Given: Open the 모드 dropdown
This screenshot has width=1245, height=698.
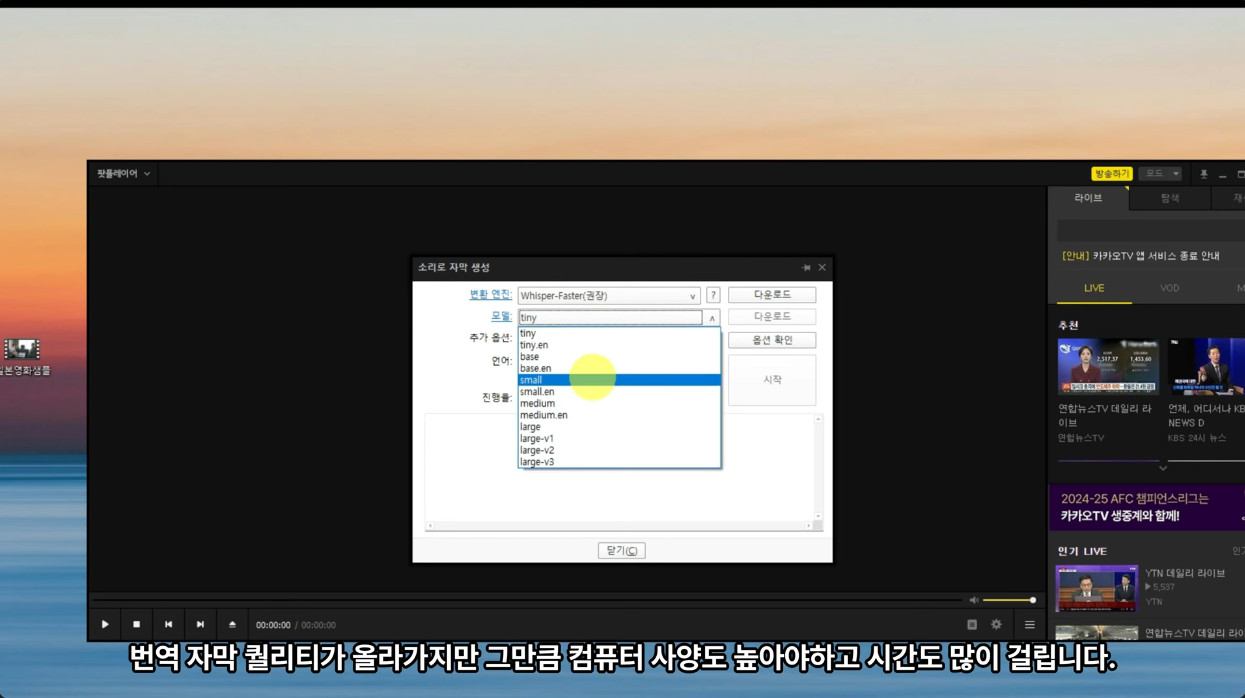Looking at the screenshot, I should pyautogui.click(x=1162, y=174).
